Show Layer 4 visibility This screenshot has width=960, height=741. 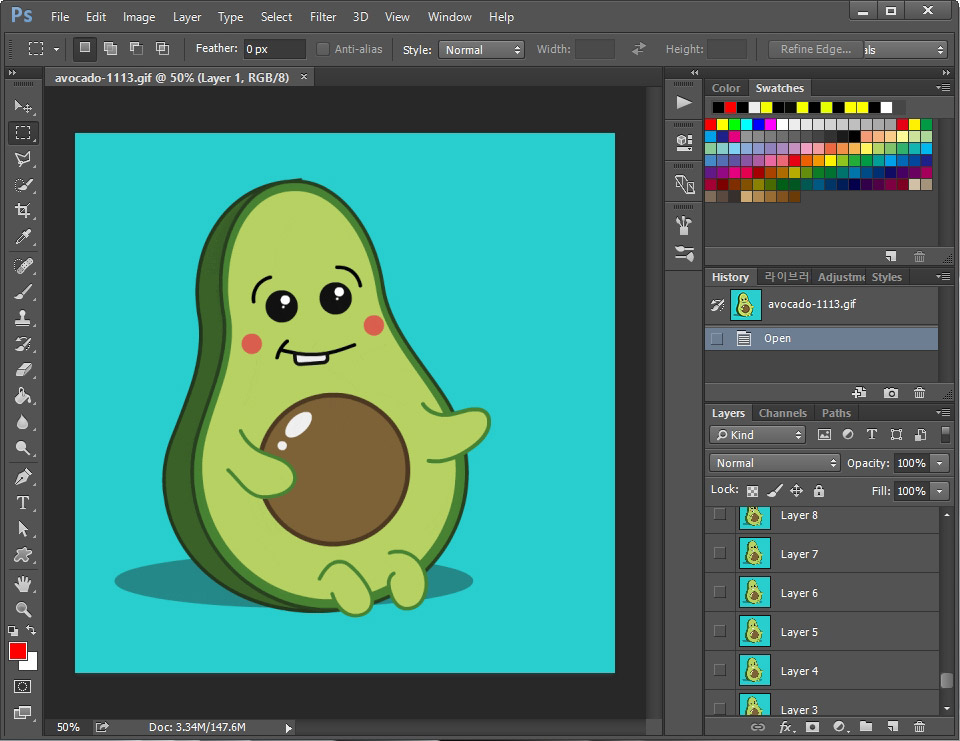(720, 670)
